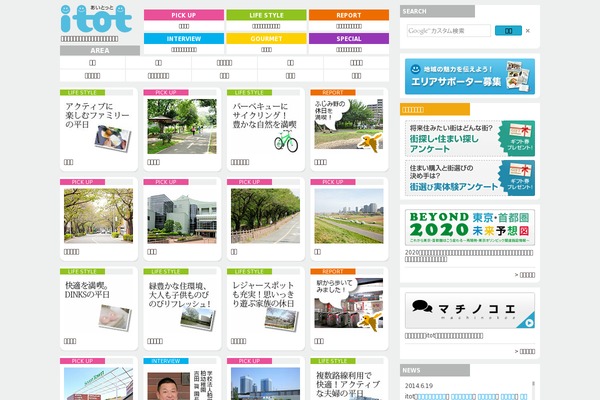
Task: Open the マチノコエ banner
Action: 470,310
